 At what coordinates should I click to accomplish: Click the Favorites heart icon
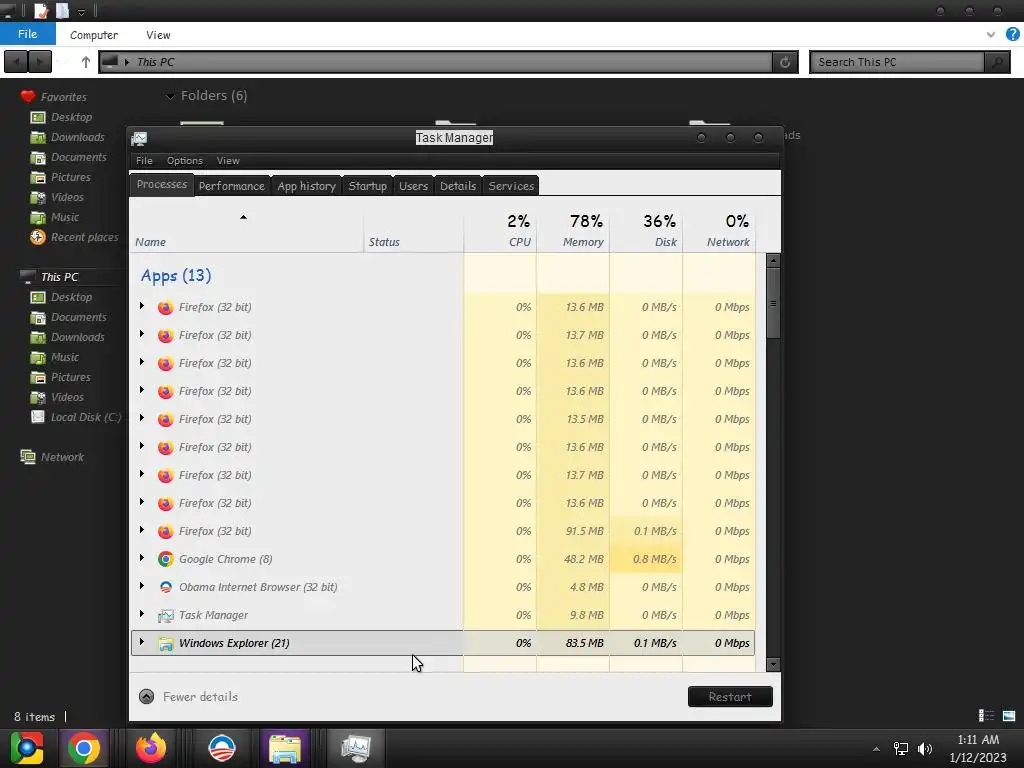click(27, 97)
